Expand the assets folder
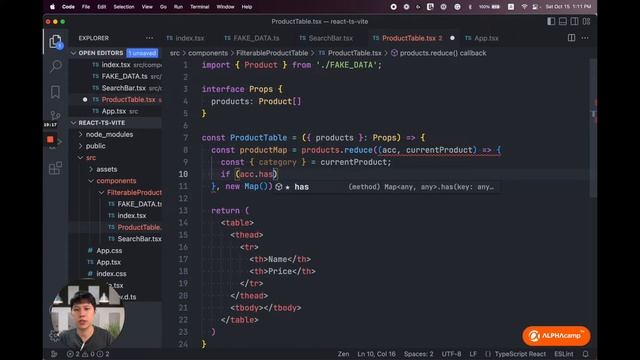This screenshot has height=360, width=640. [x=107, y=169]
